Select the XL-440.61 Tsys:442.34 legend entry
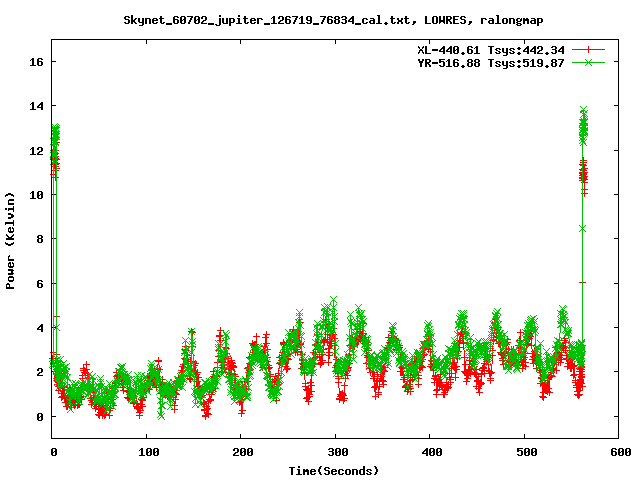This screenshot has width=640, height=480. pos(491,50)
